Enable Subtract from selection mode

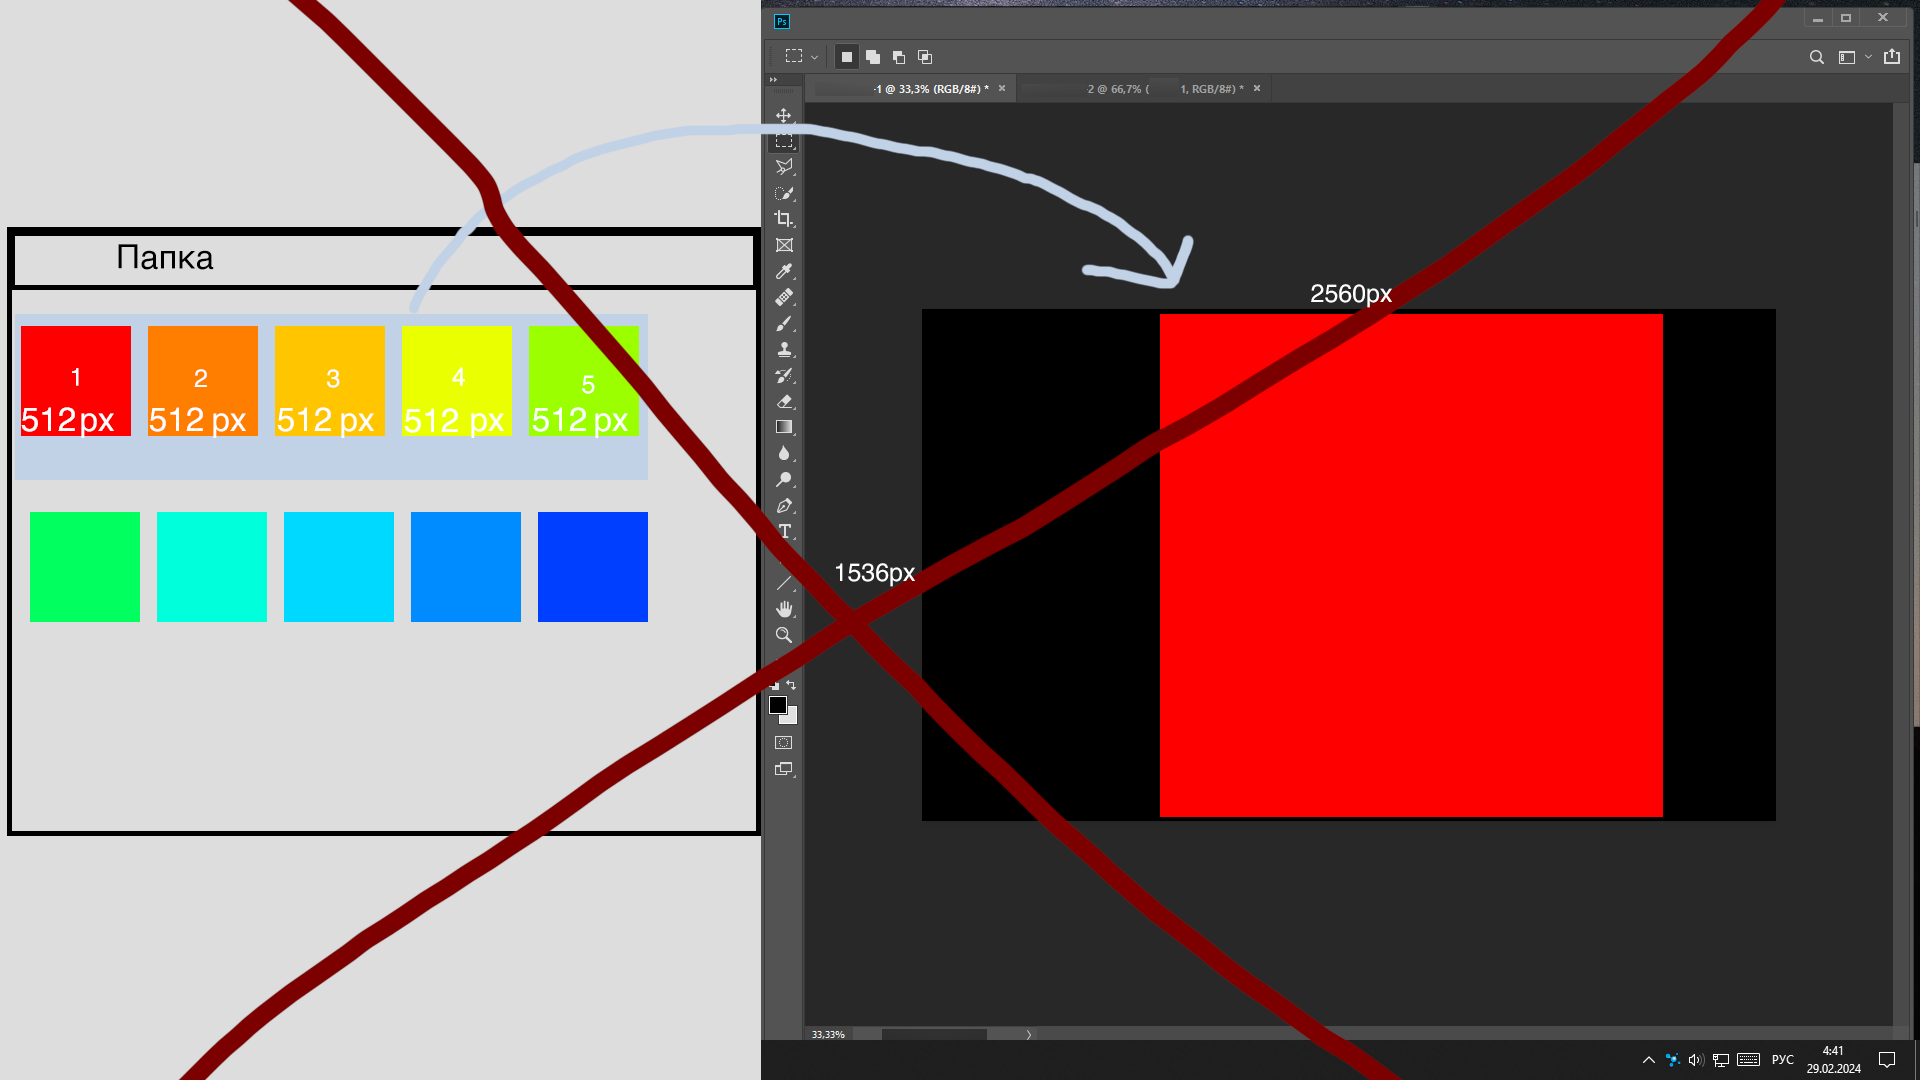[899, 57]
